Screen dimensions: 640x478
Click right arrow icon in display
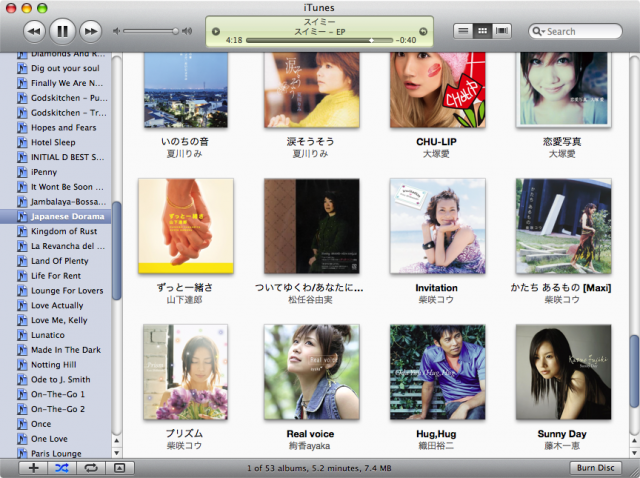point(423,31)
